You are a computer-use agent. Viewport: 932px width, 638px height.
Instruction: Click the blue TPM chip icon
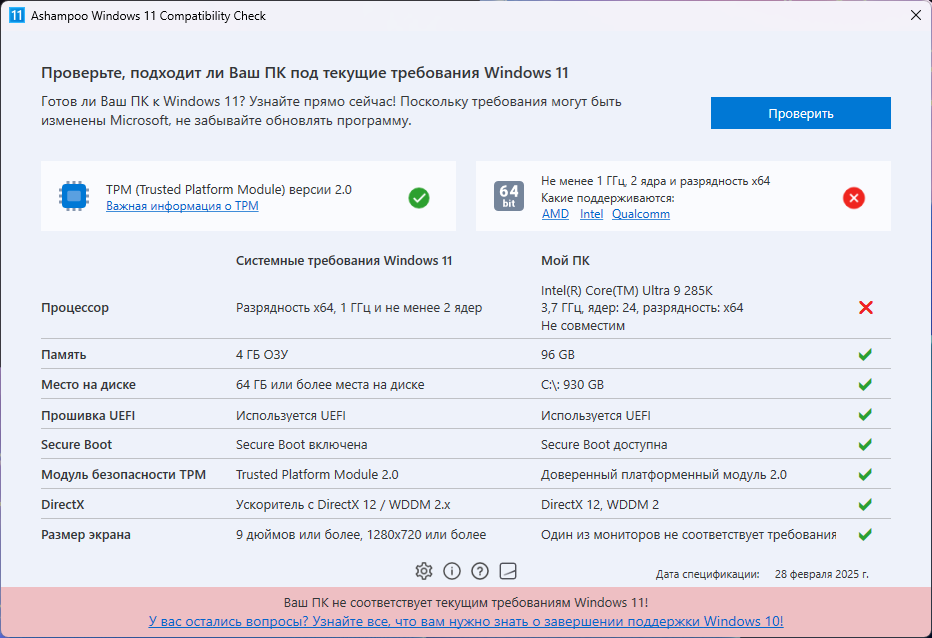74,196
